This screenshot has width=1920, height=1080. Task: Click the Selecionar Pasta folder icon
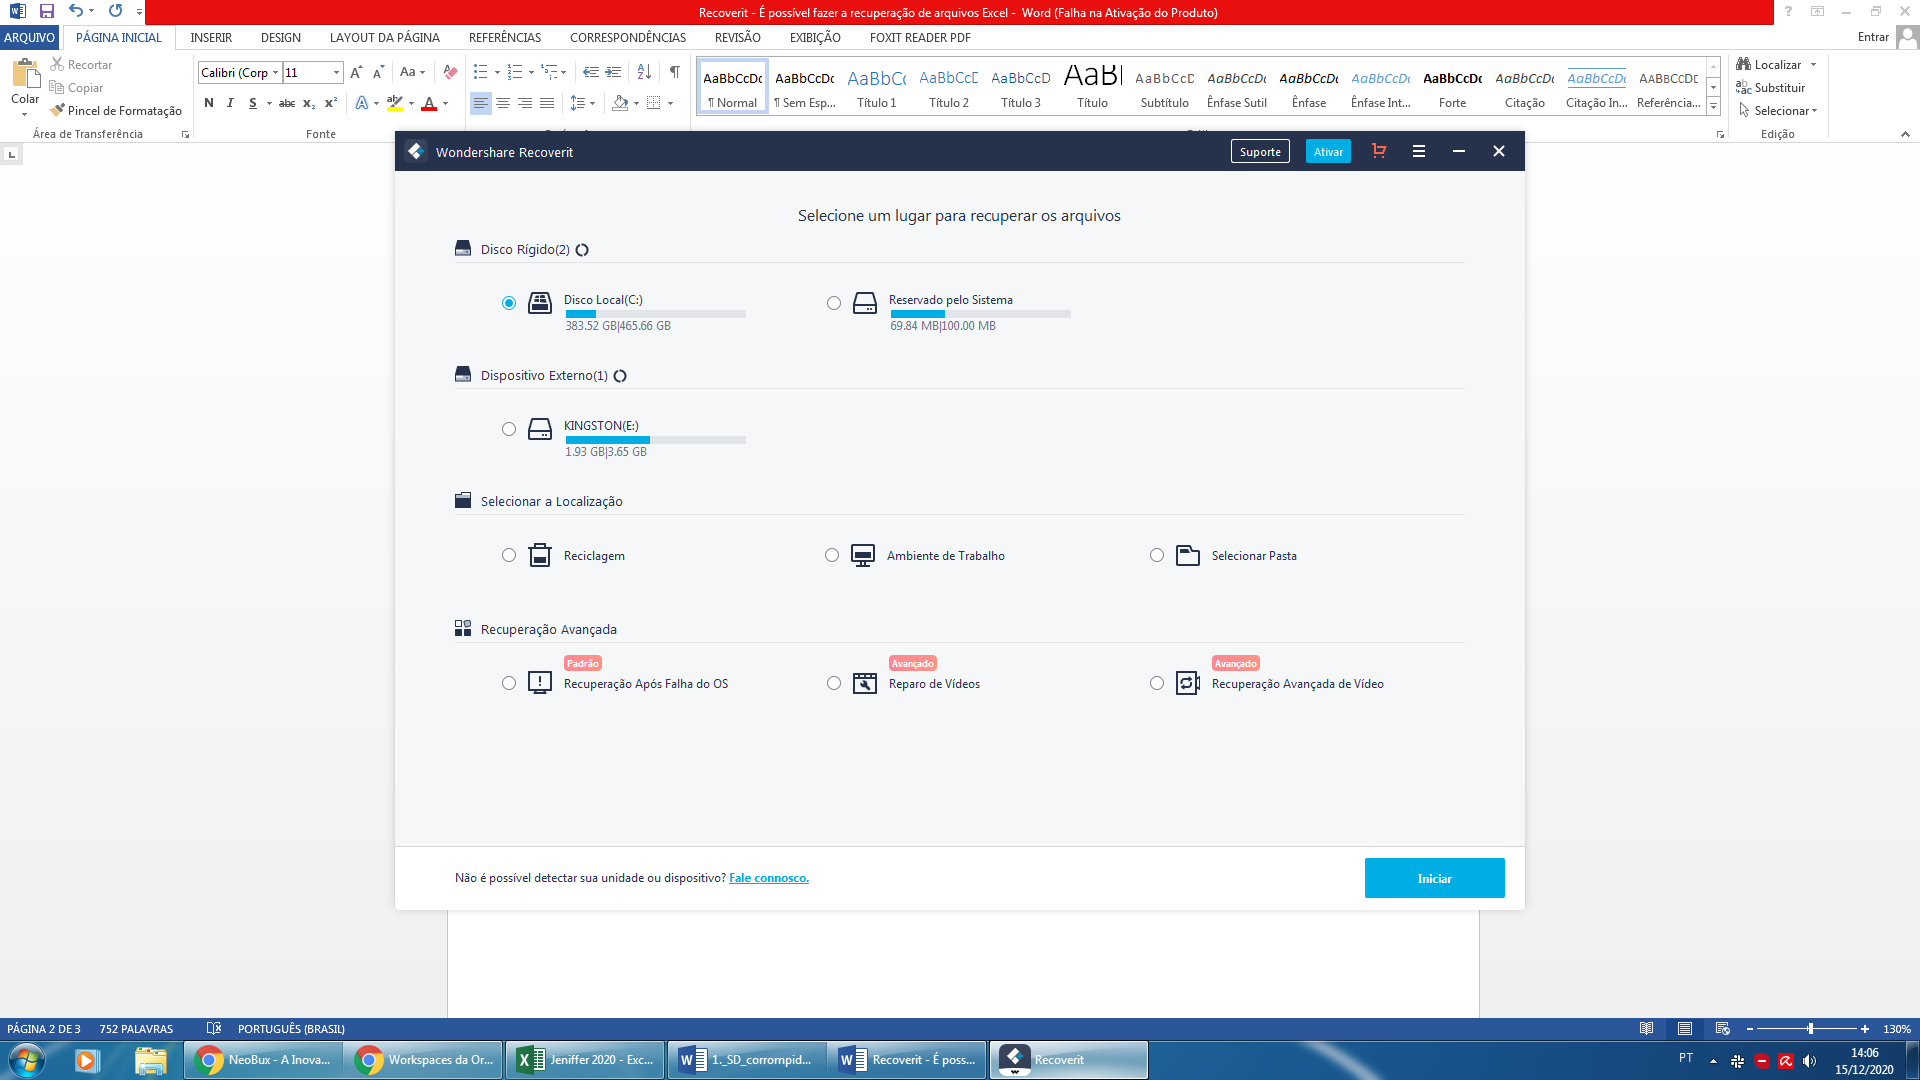[1188, 555]
